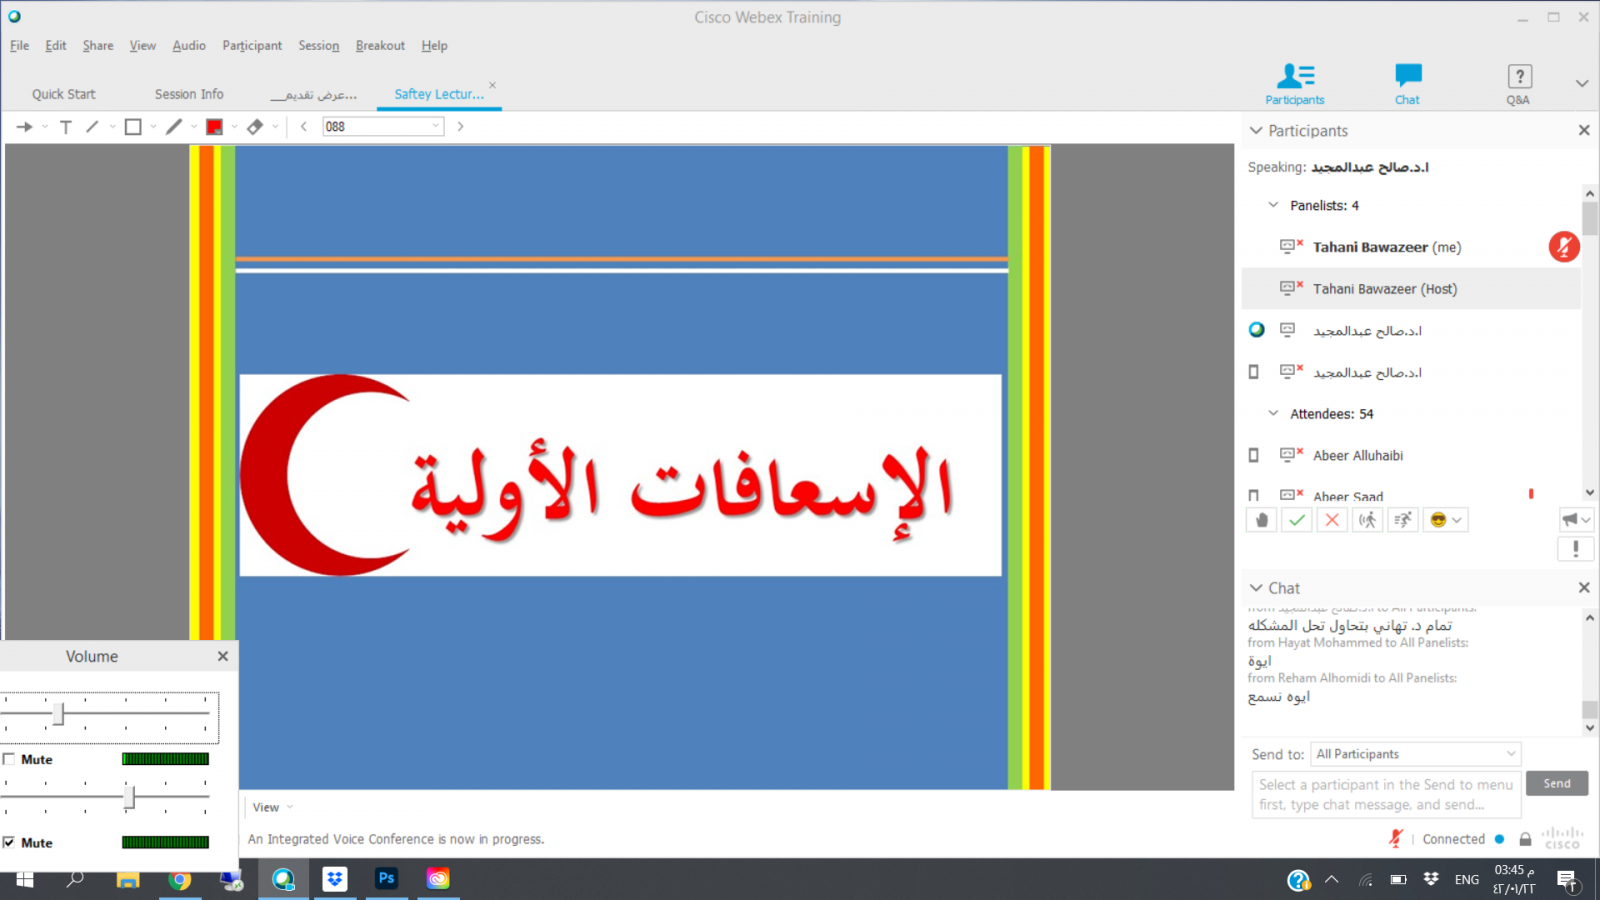The height and width of the screenshot is (900, 1600).
Task: Open the Send to All Participants dropdown
Action: coord(1415,754)
